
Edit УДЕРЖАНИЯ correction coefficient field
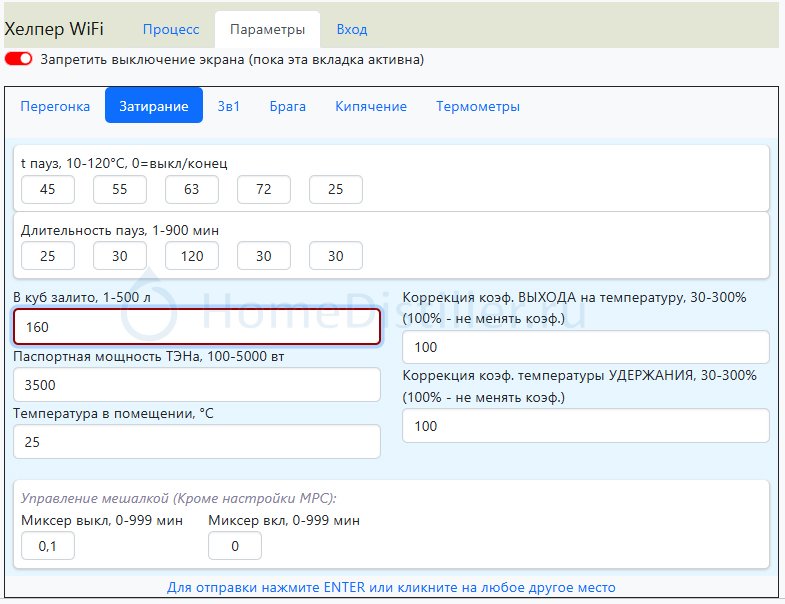pos(586,426)
